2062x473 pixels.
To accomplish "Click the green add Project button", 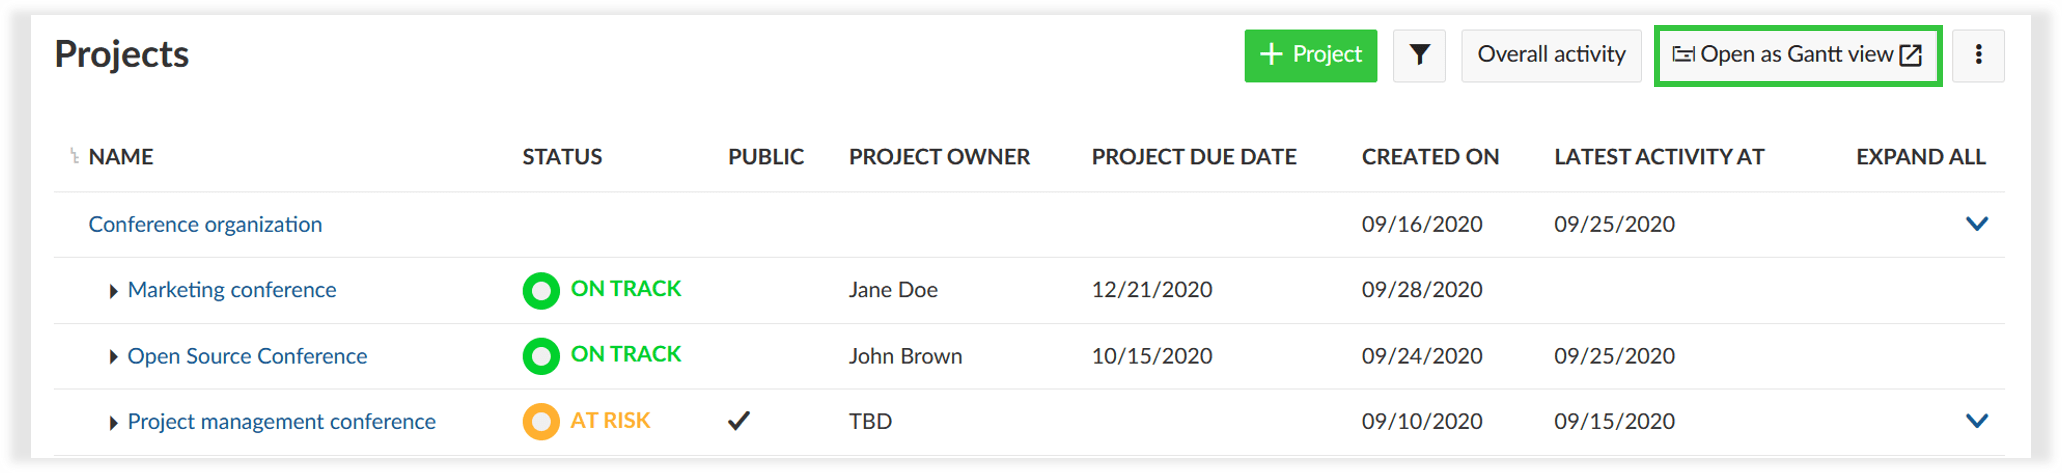I will point(1310,55).
